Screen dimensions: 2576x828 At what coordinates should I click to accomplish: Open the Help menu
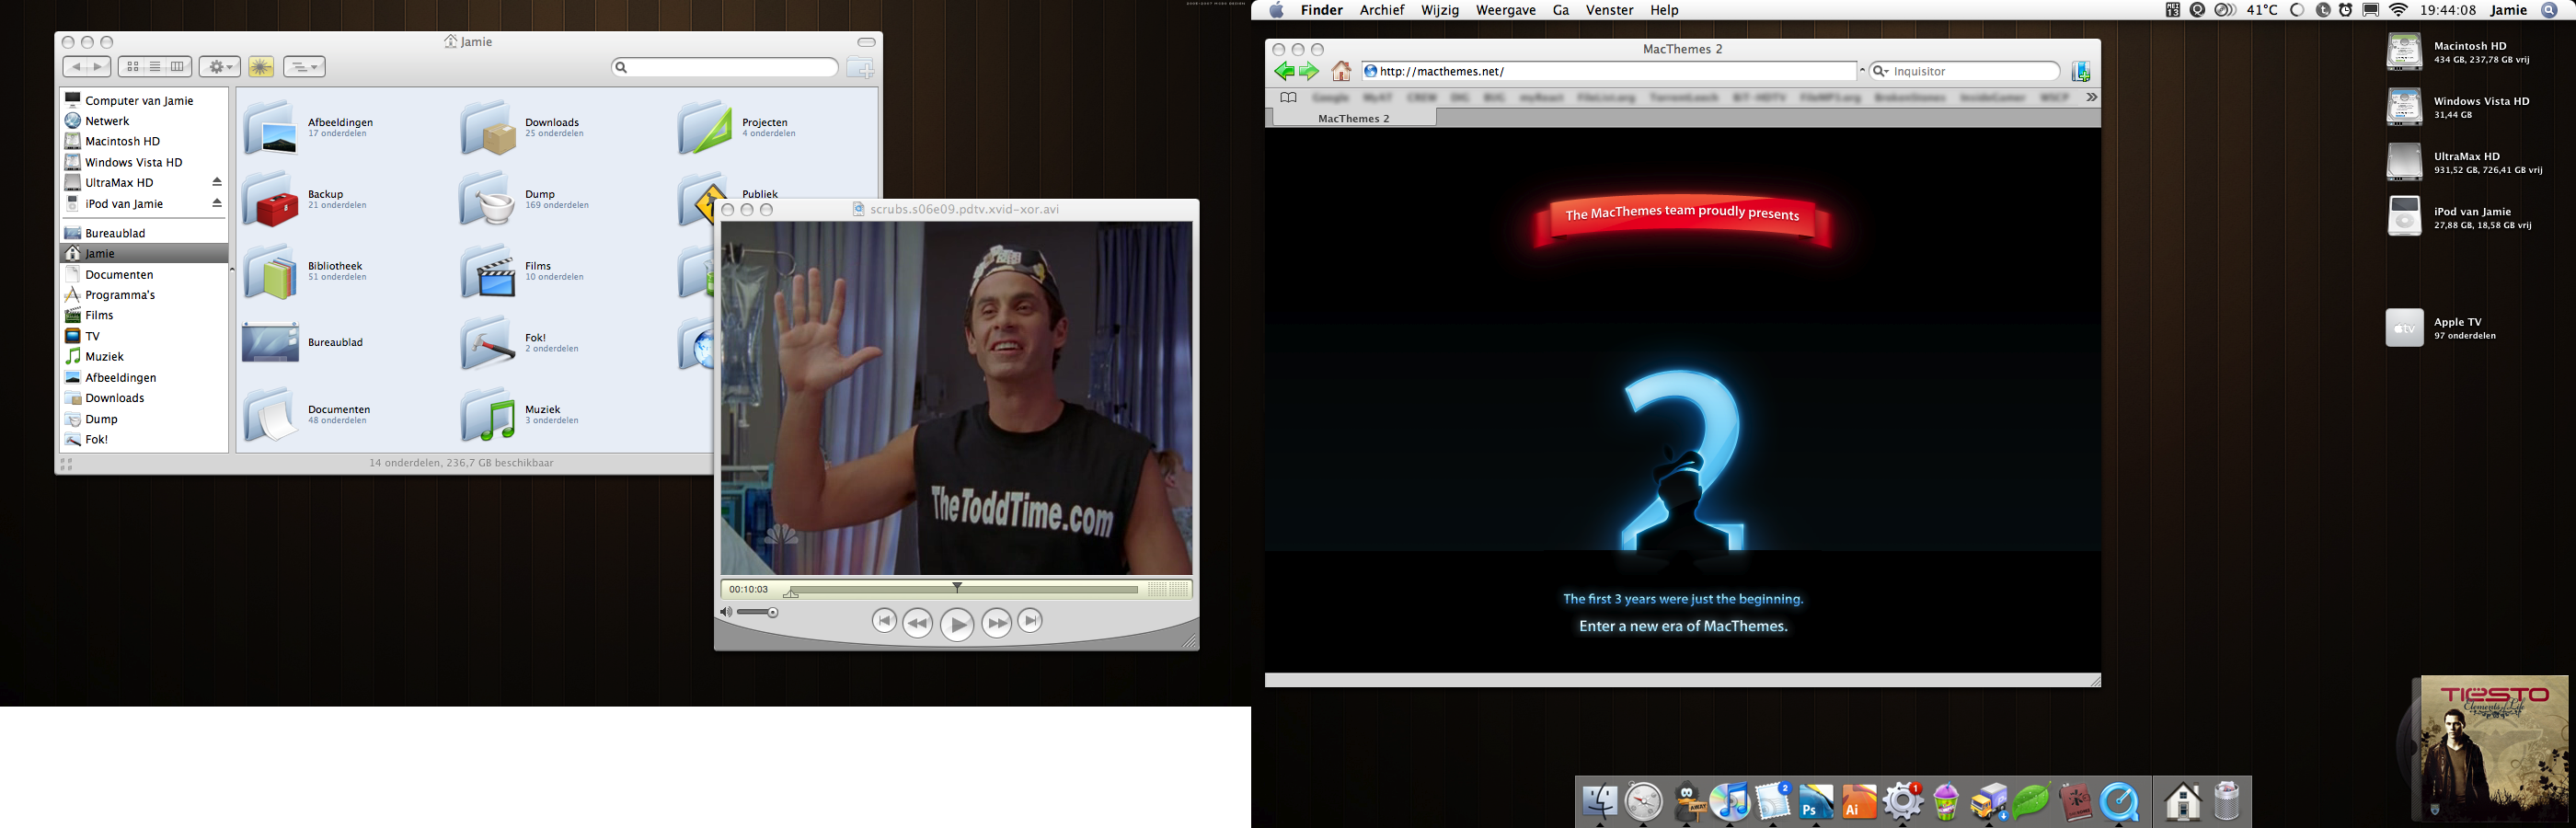[x=1664, y=10]
